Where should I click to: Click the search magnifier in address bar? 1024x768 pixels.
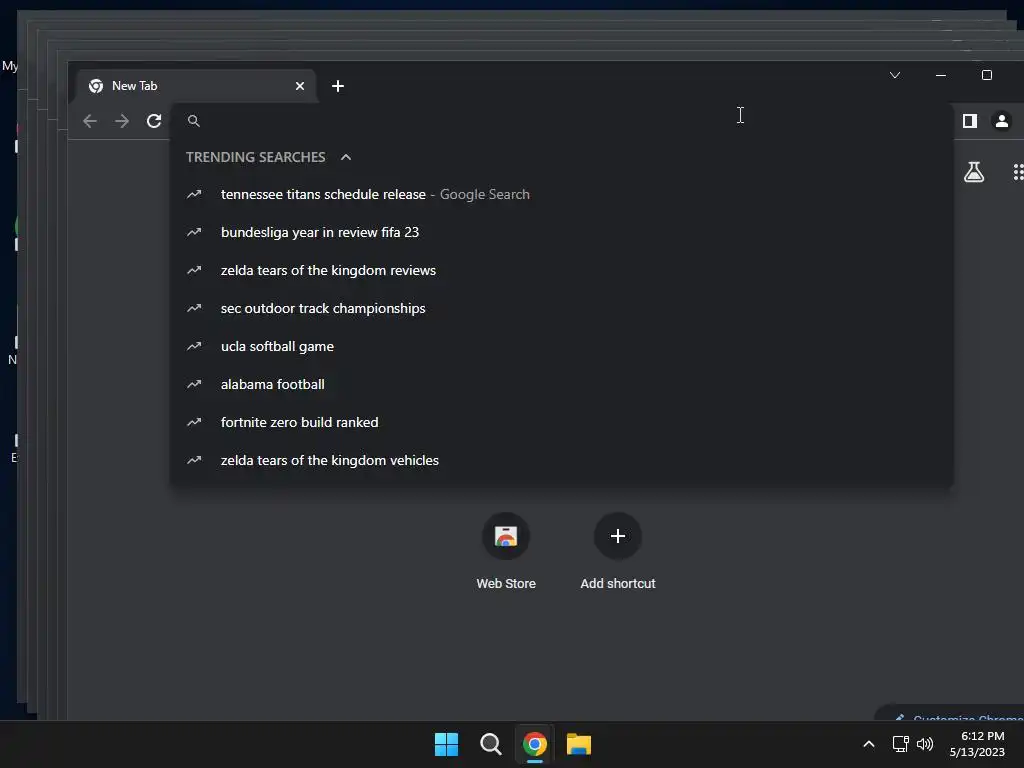pyautogui.click(x=194, y=121)
